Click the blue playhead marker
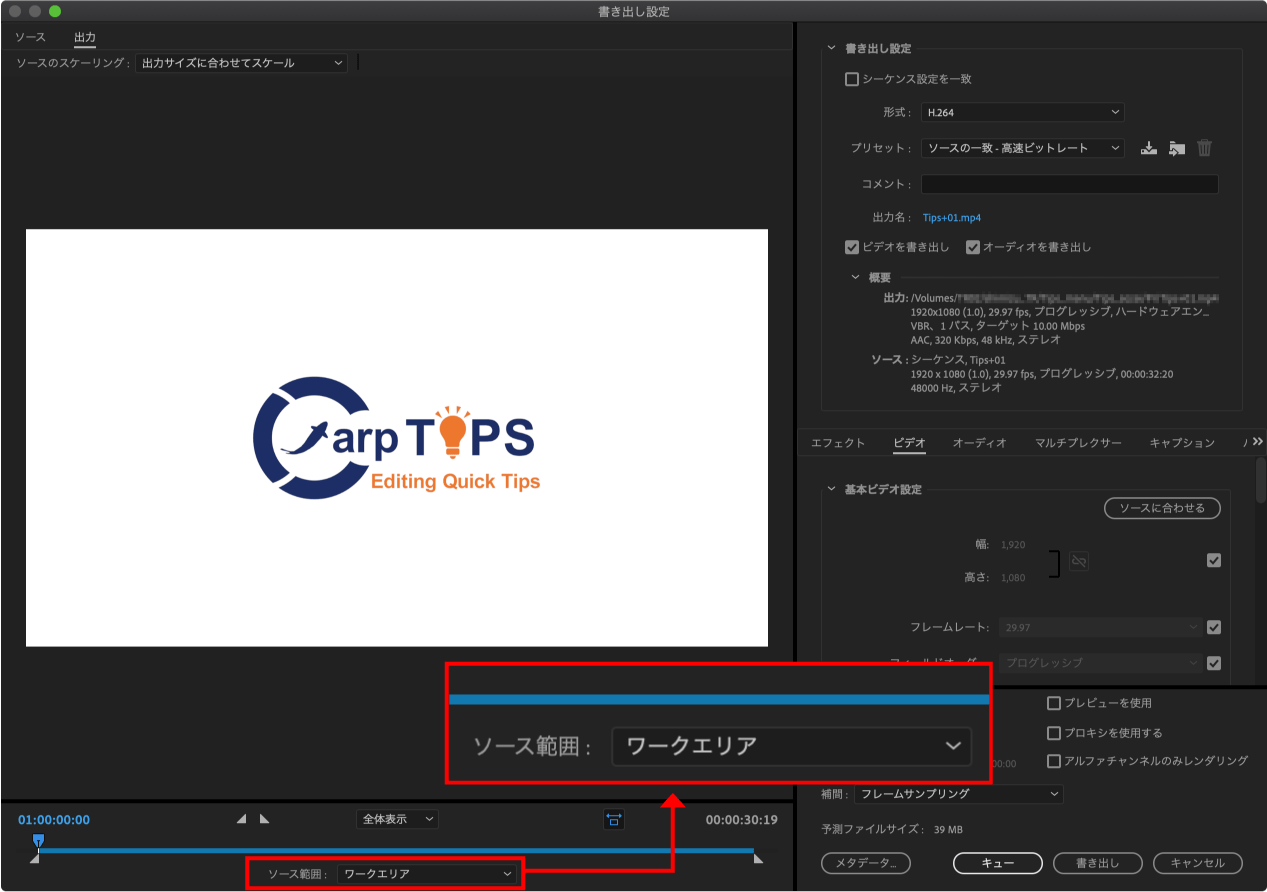Screen dimensions: 1267x892 tap(38, 840)
